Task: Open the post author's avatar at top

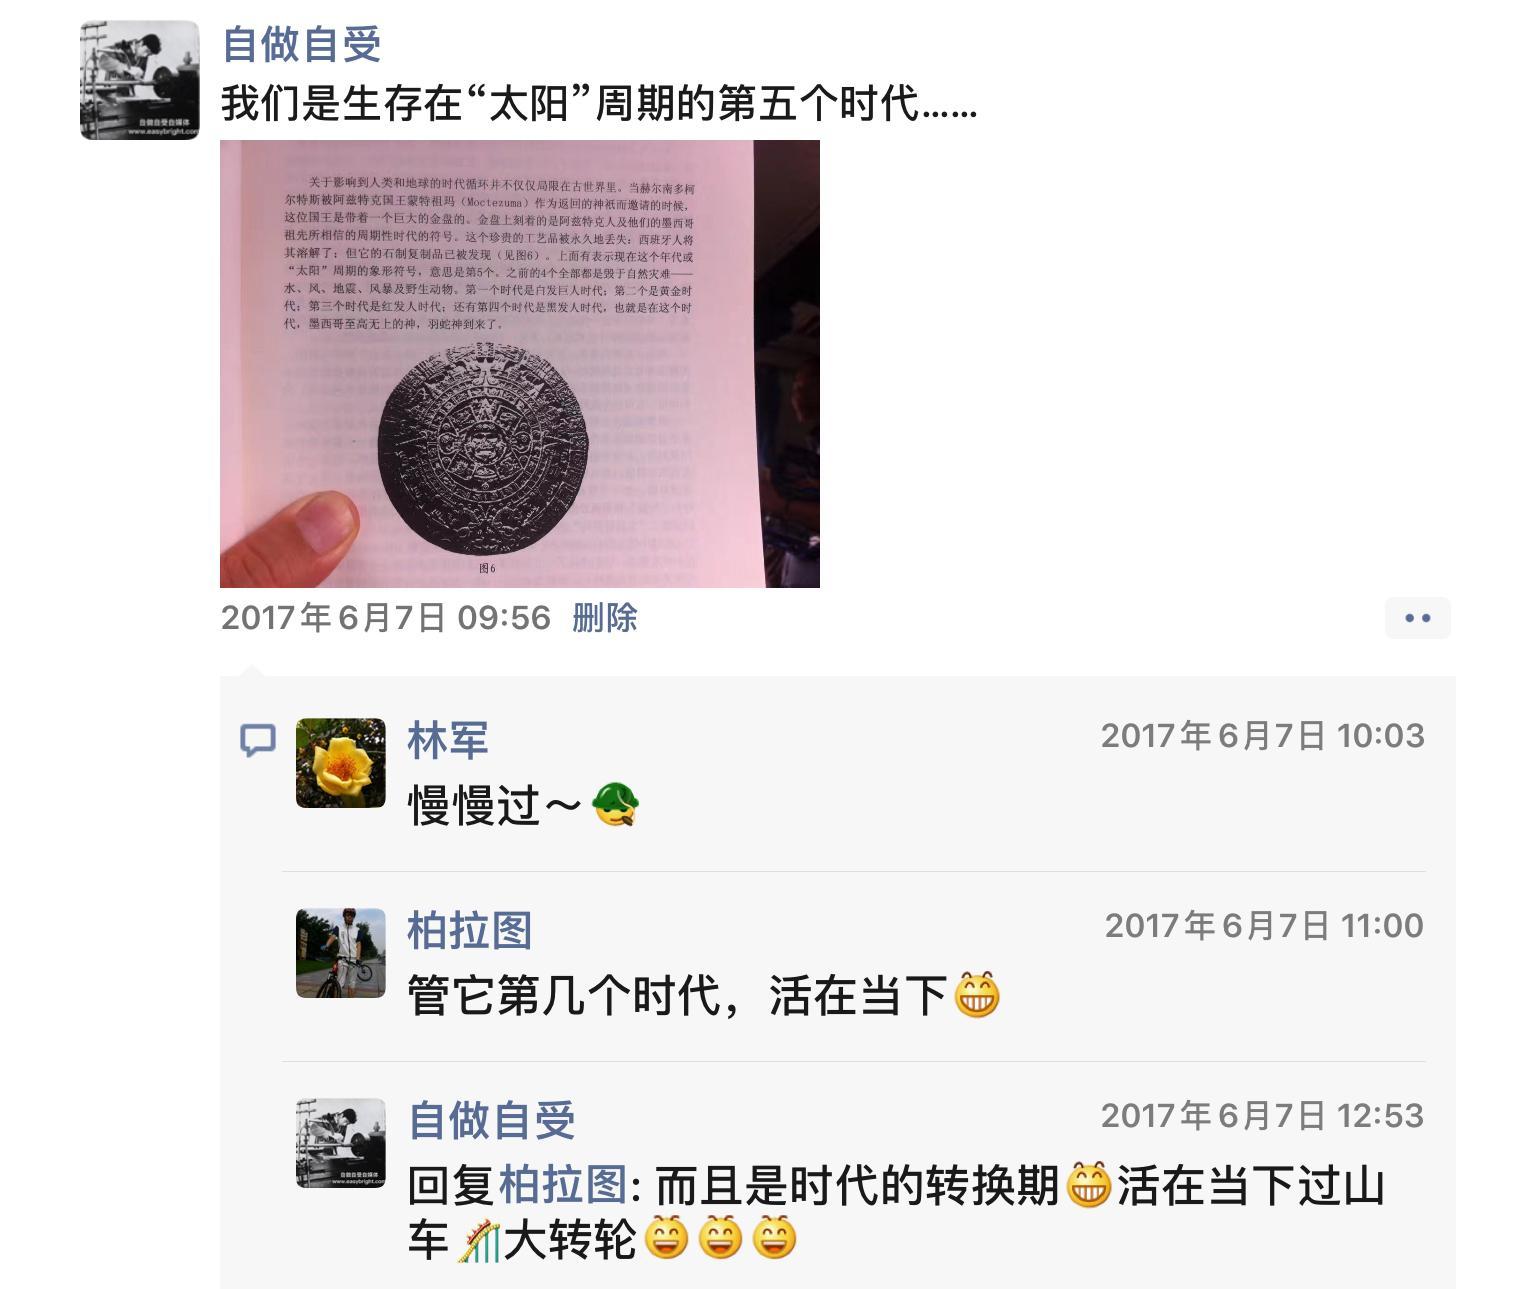Action: tap(140, 80)
